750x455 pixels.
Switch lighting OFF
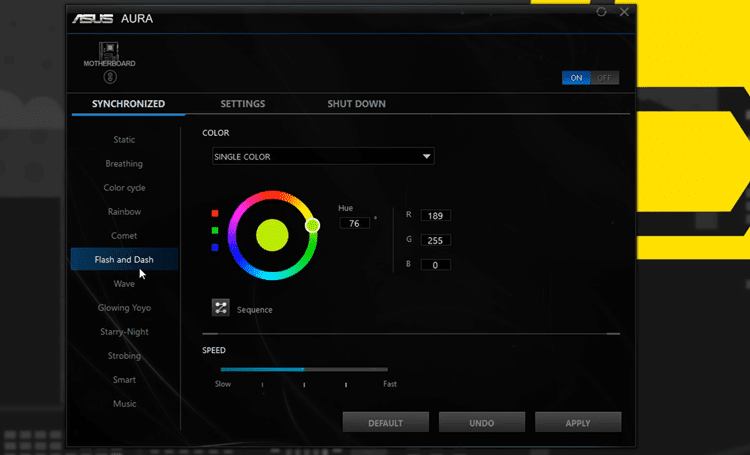point(605,78)
